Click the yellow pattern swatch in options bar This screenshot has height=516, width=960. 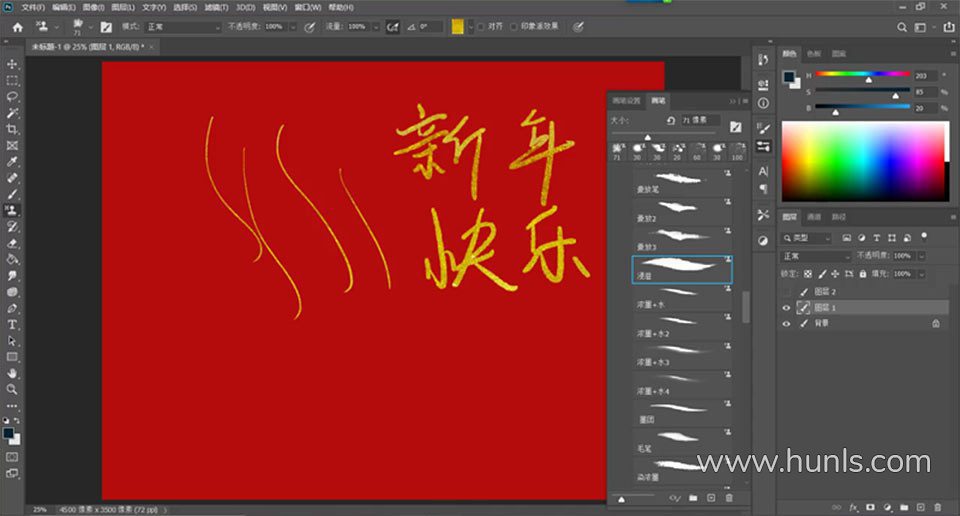tap(457, 26)
